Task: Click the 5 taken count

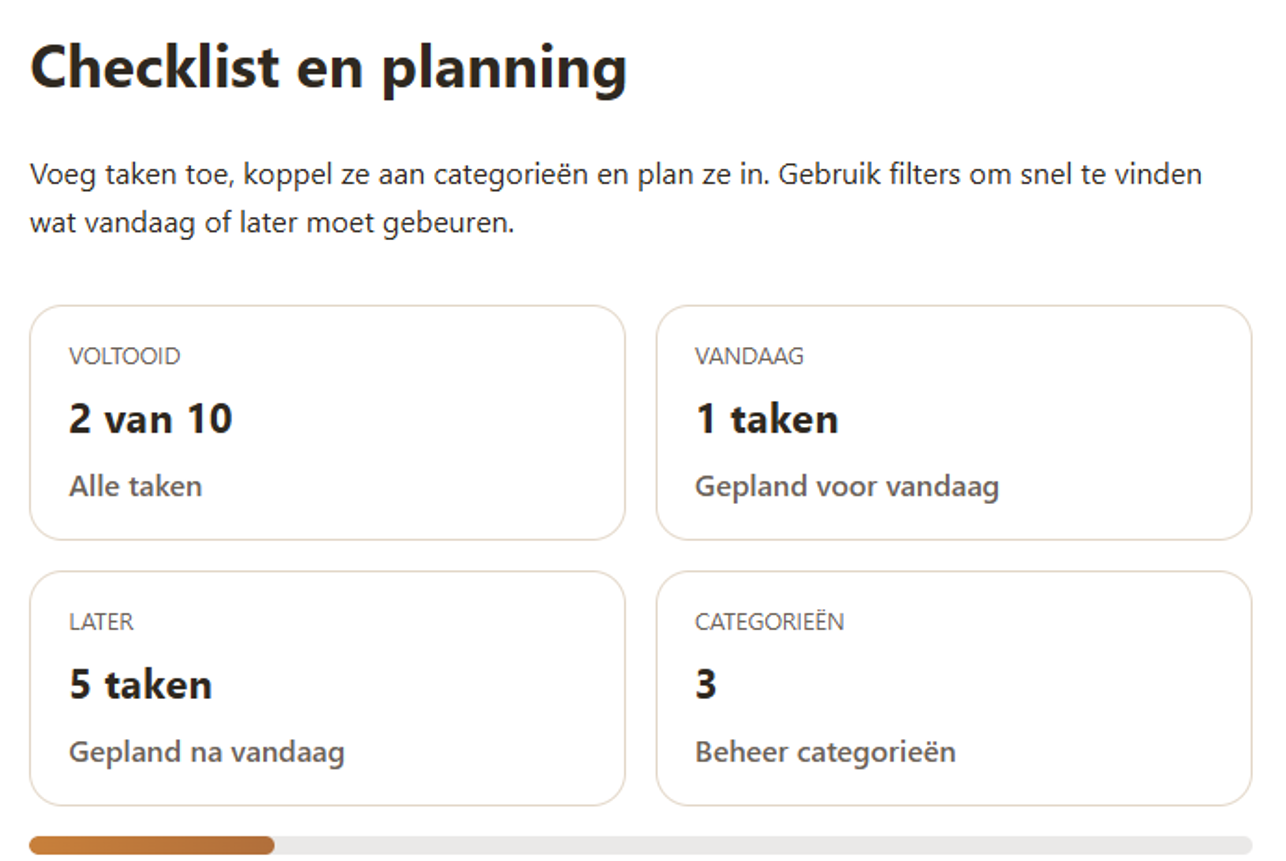Action: click(139, 685)
